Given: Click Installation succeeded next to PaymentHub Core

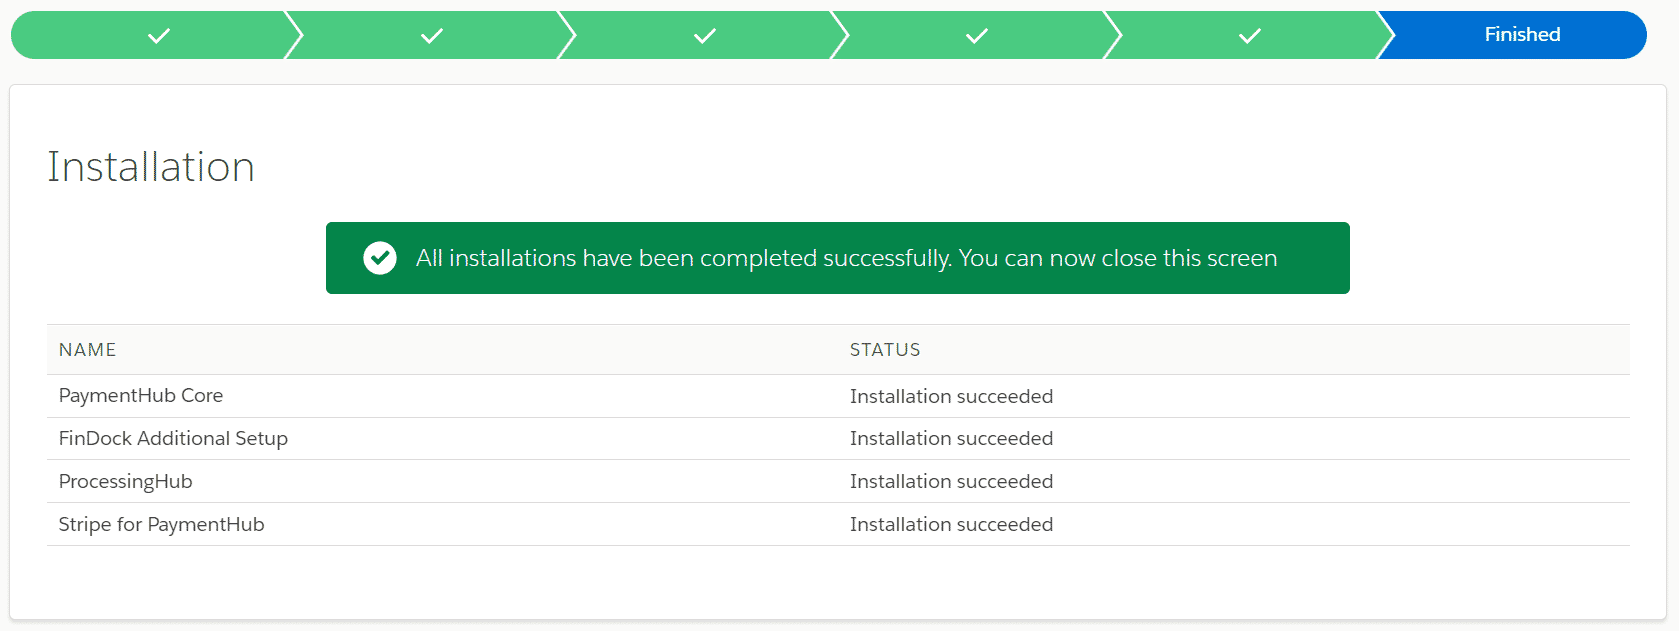Looking at the screenshot, I should (951, 396).
